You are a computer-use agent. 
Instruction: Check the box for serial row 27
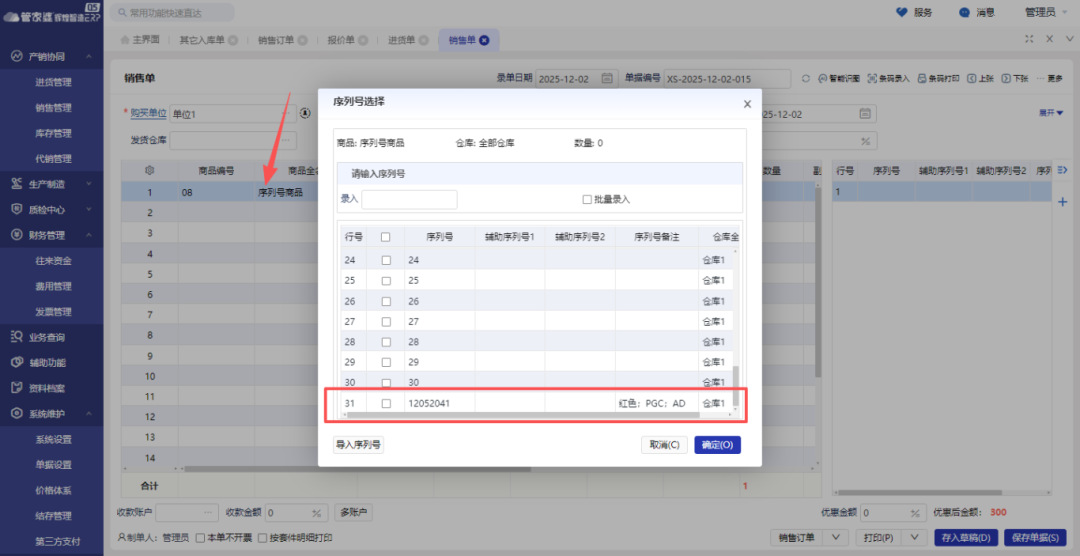[x=386, y=322]
